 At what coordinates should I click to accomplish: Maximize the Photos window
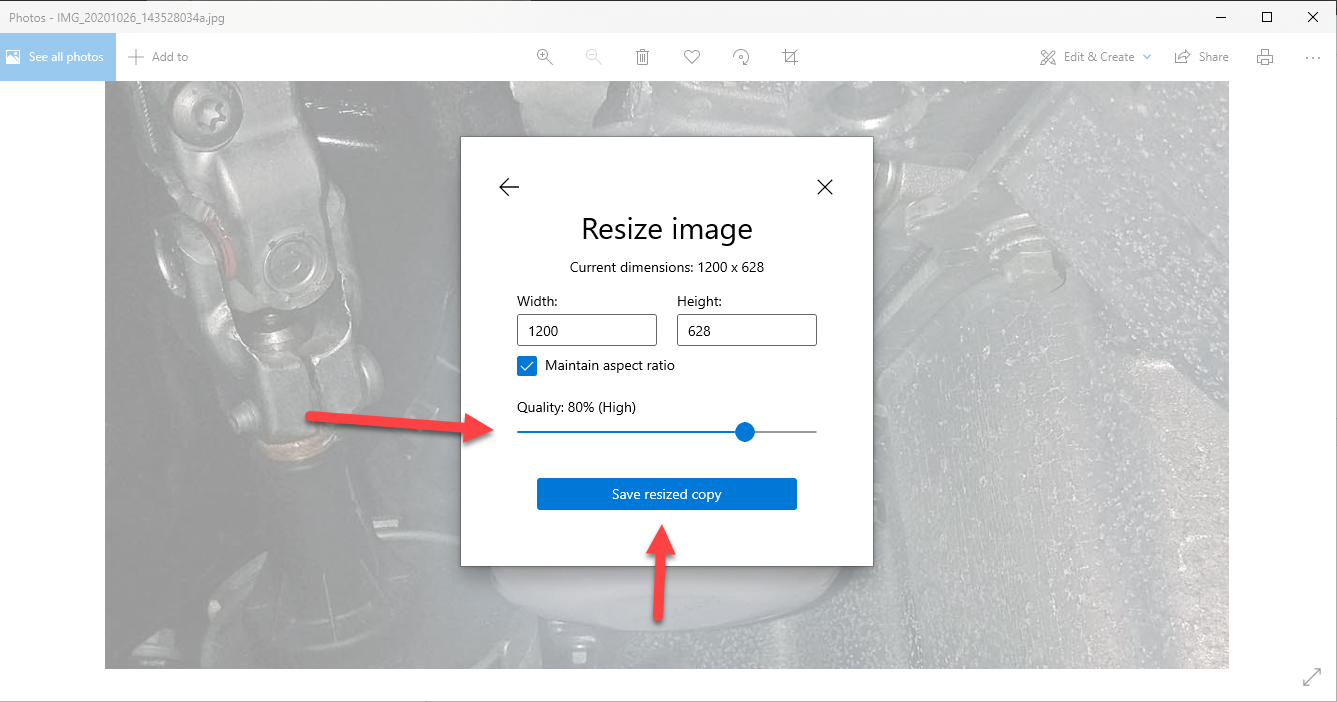coord(1267,17)
